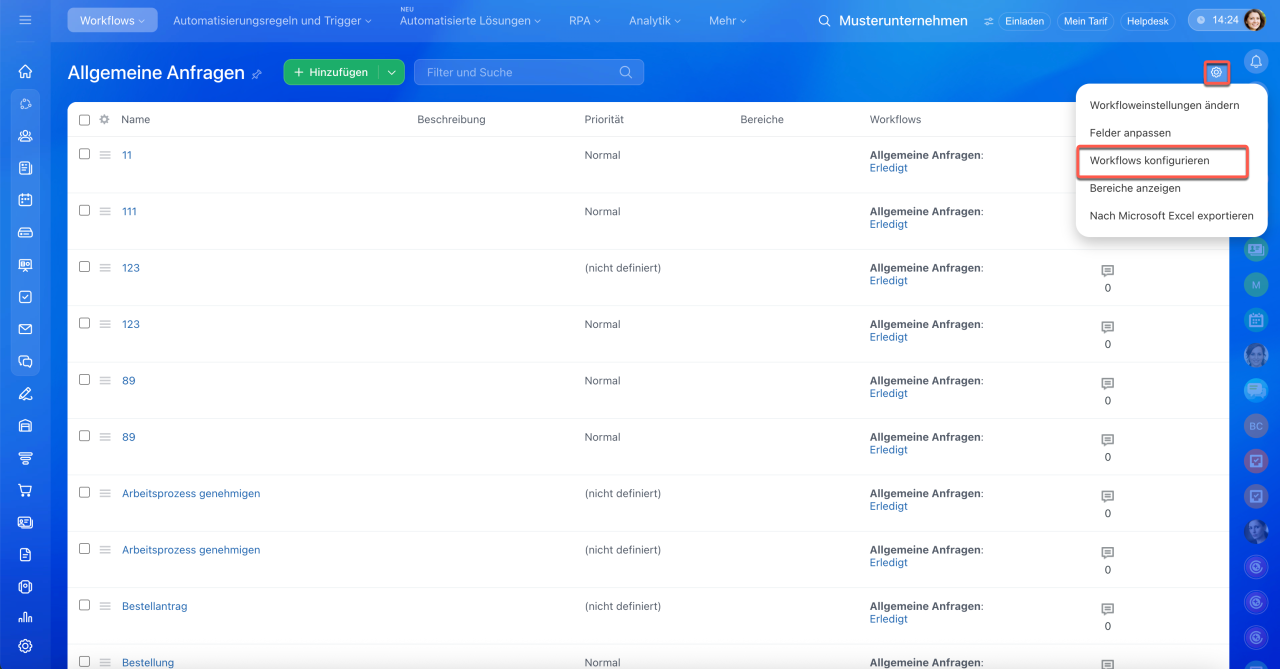1280x669 pixels.
Task: Click the Einladen button
Action: [x=1025, y=21]
